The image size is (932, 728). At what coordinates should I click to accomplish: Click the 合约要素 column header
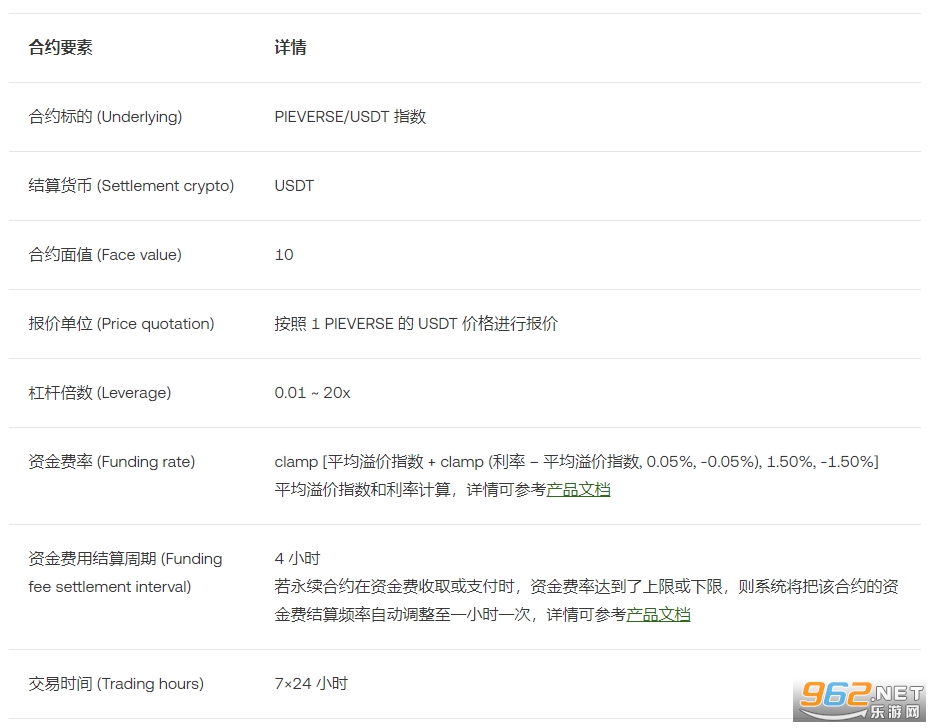61,48
